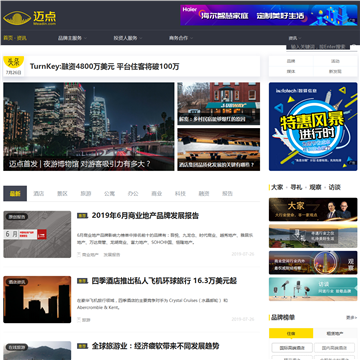The width and height of the screenshot is (360, 360).
Task: Expand the 投资人服务 dropdown menu
Action: [128, 38]
